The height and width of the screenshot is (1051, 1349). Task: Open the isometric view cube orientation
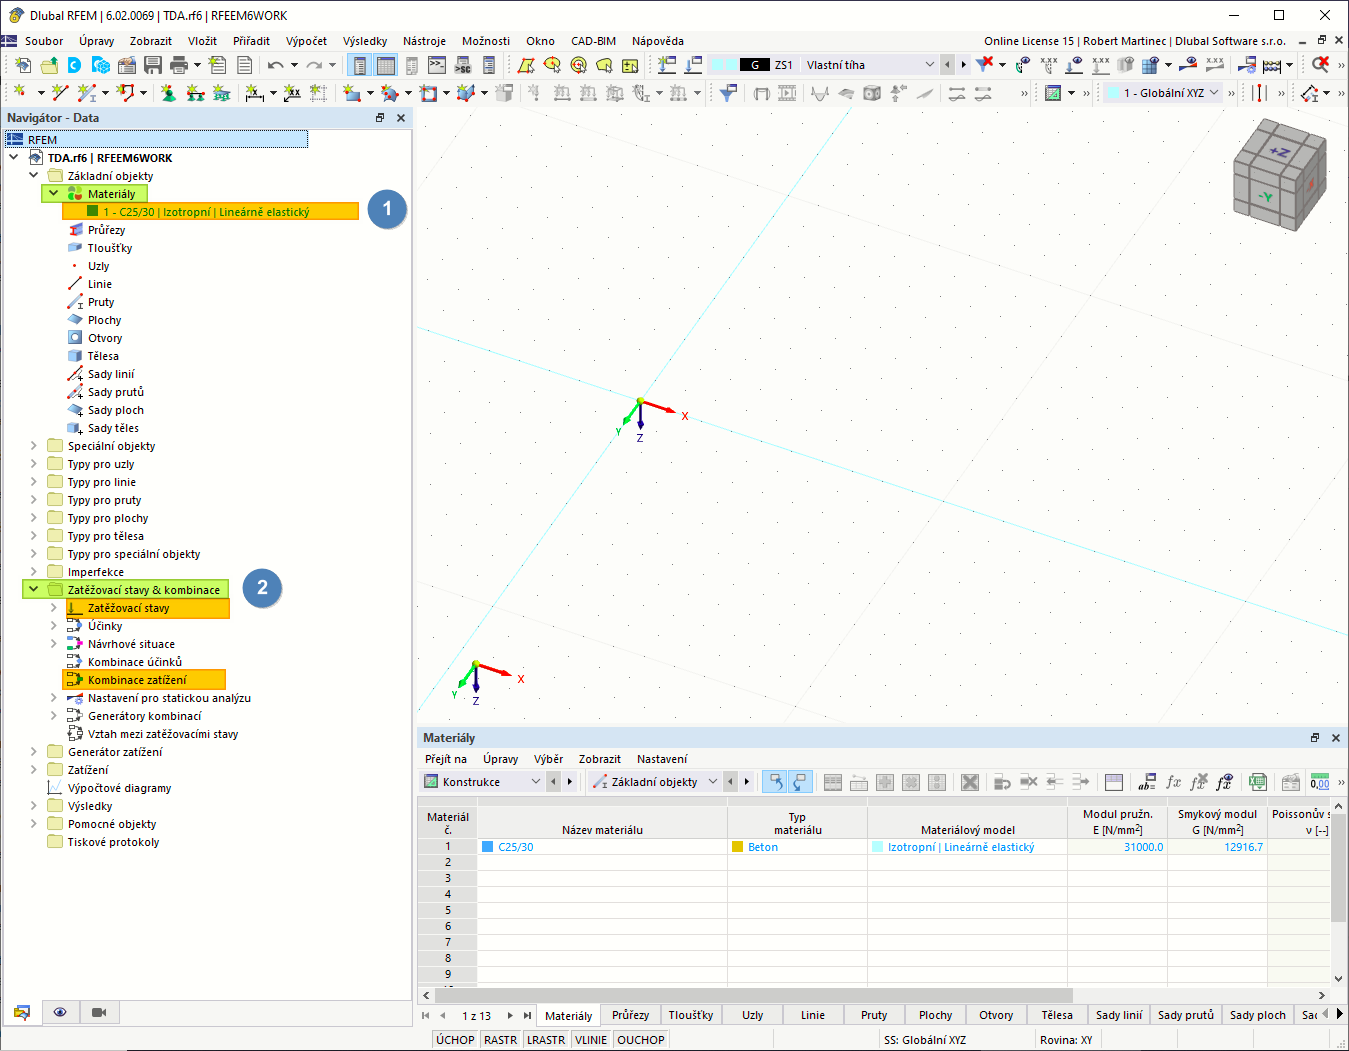(1280, 175)
